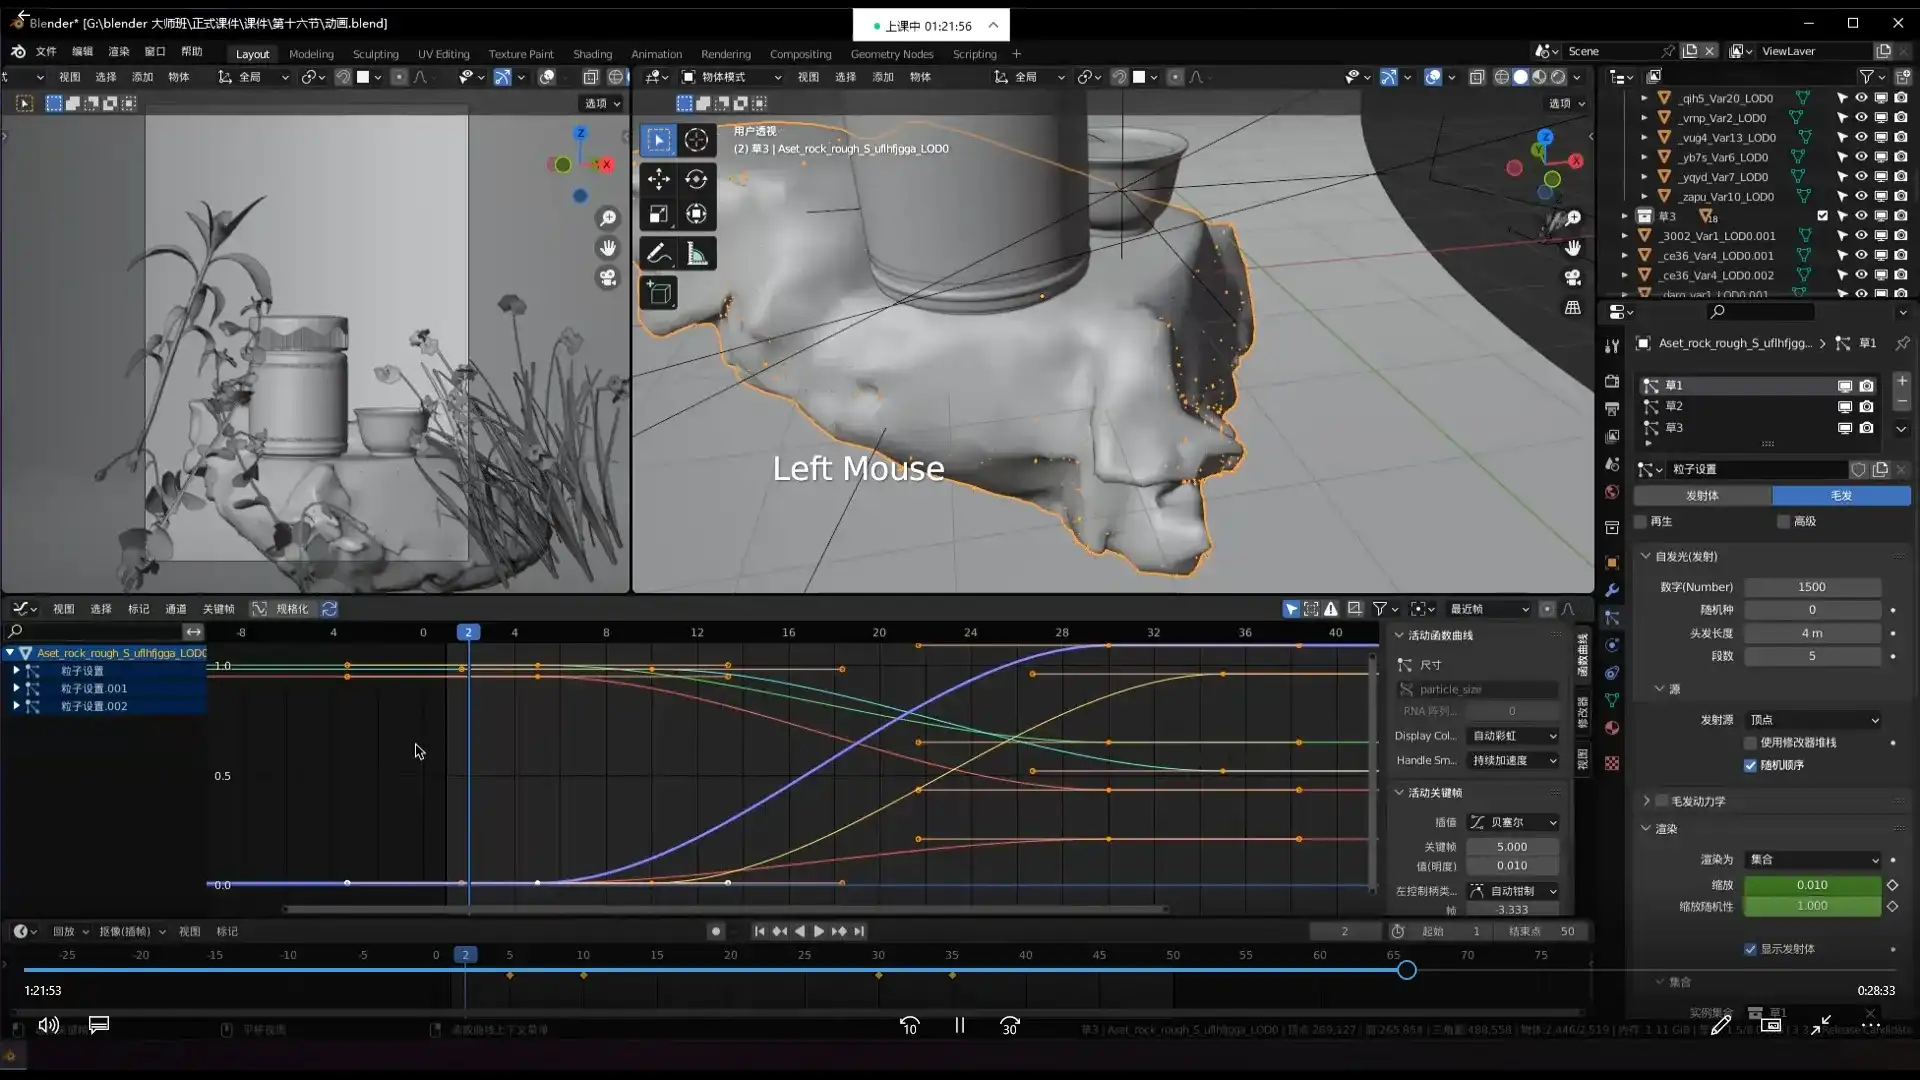Click the zoom magnifier in left viewport
Screen dimensions: 1920x1080
(x=608, y=218)
